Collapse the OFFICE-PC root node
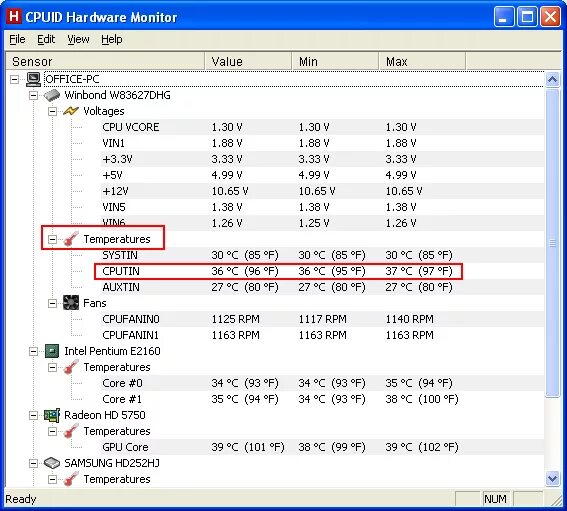567x511 pixels. (x=14, y=79)
